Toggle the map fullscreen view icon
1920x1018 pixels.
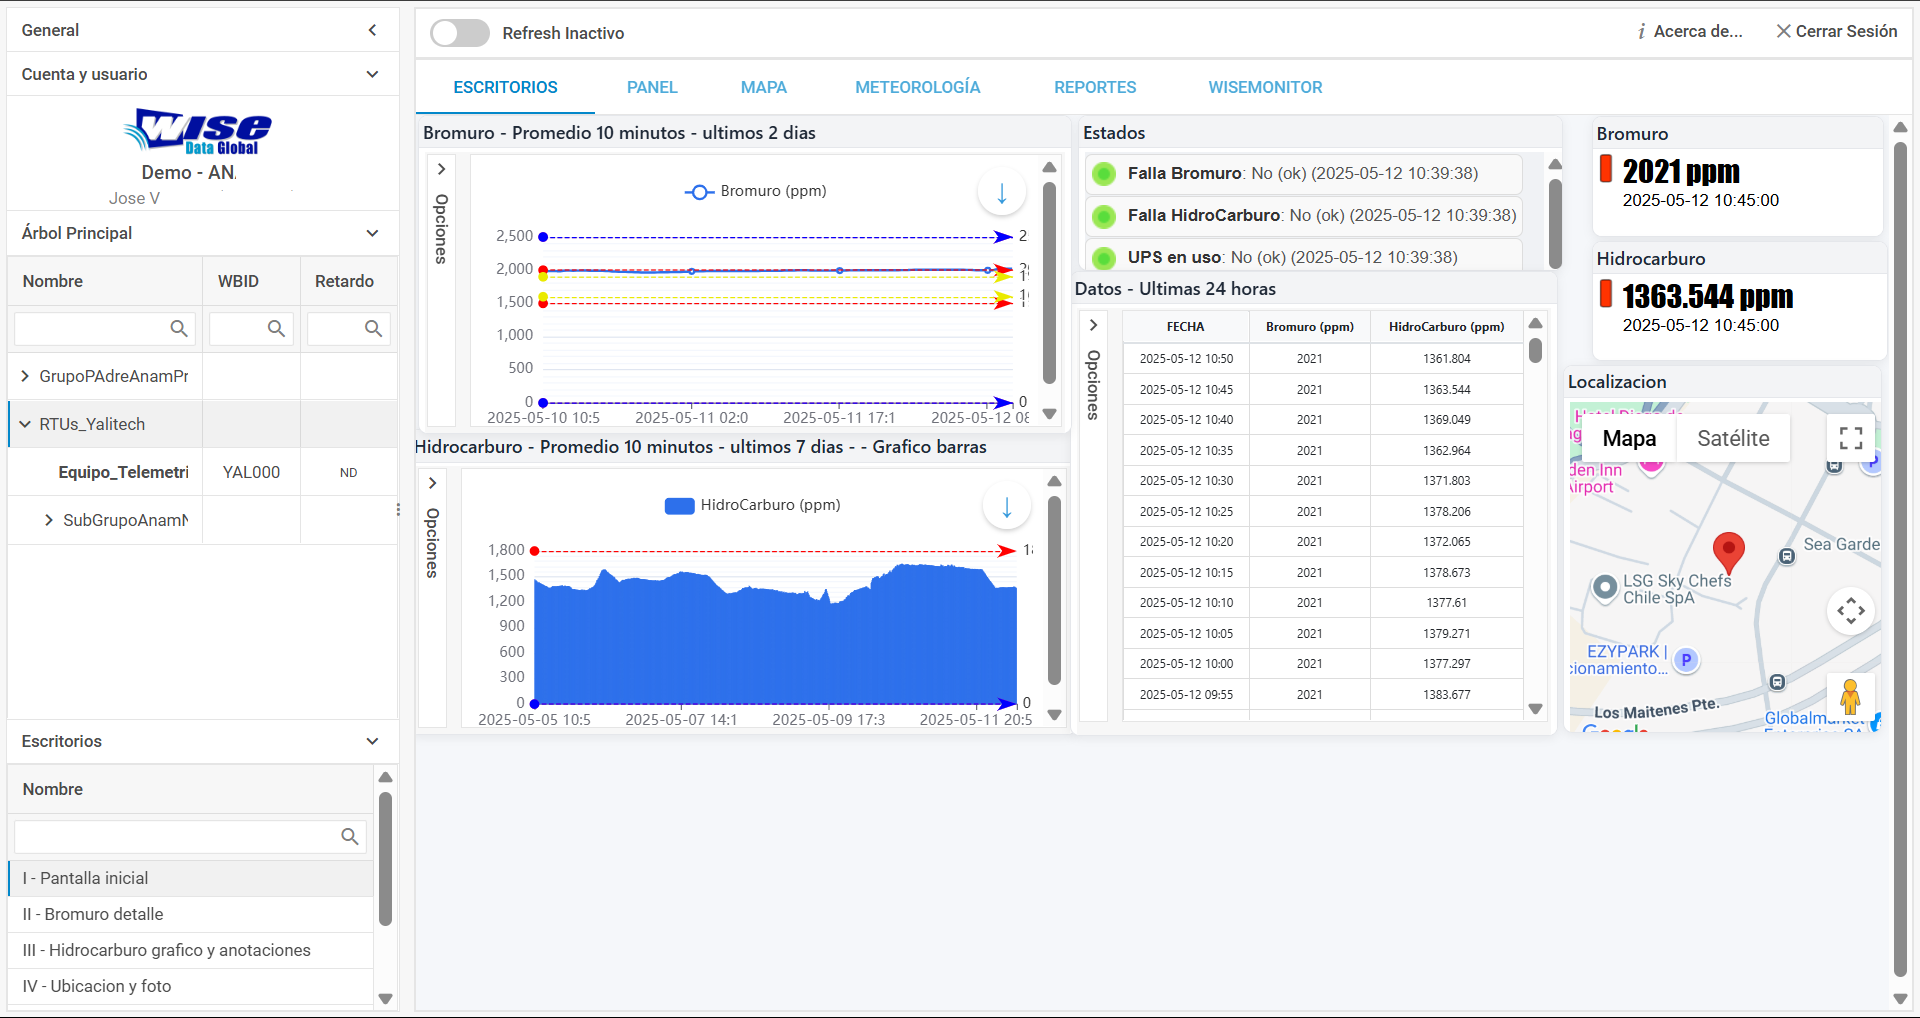(x=1851, y=438)
